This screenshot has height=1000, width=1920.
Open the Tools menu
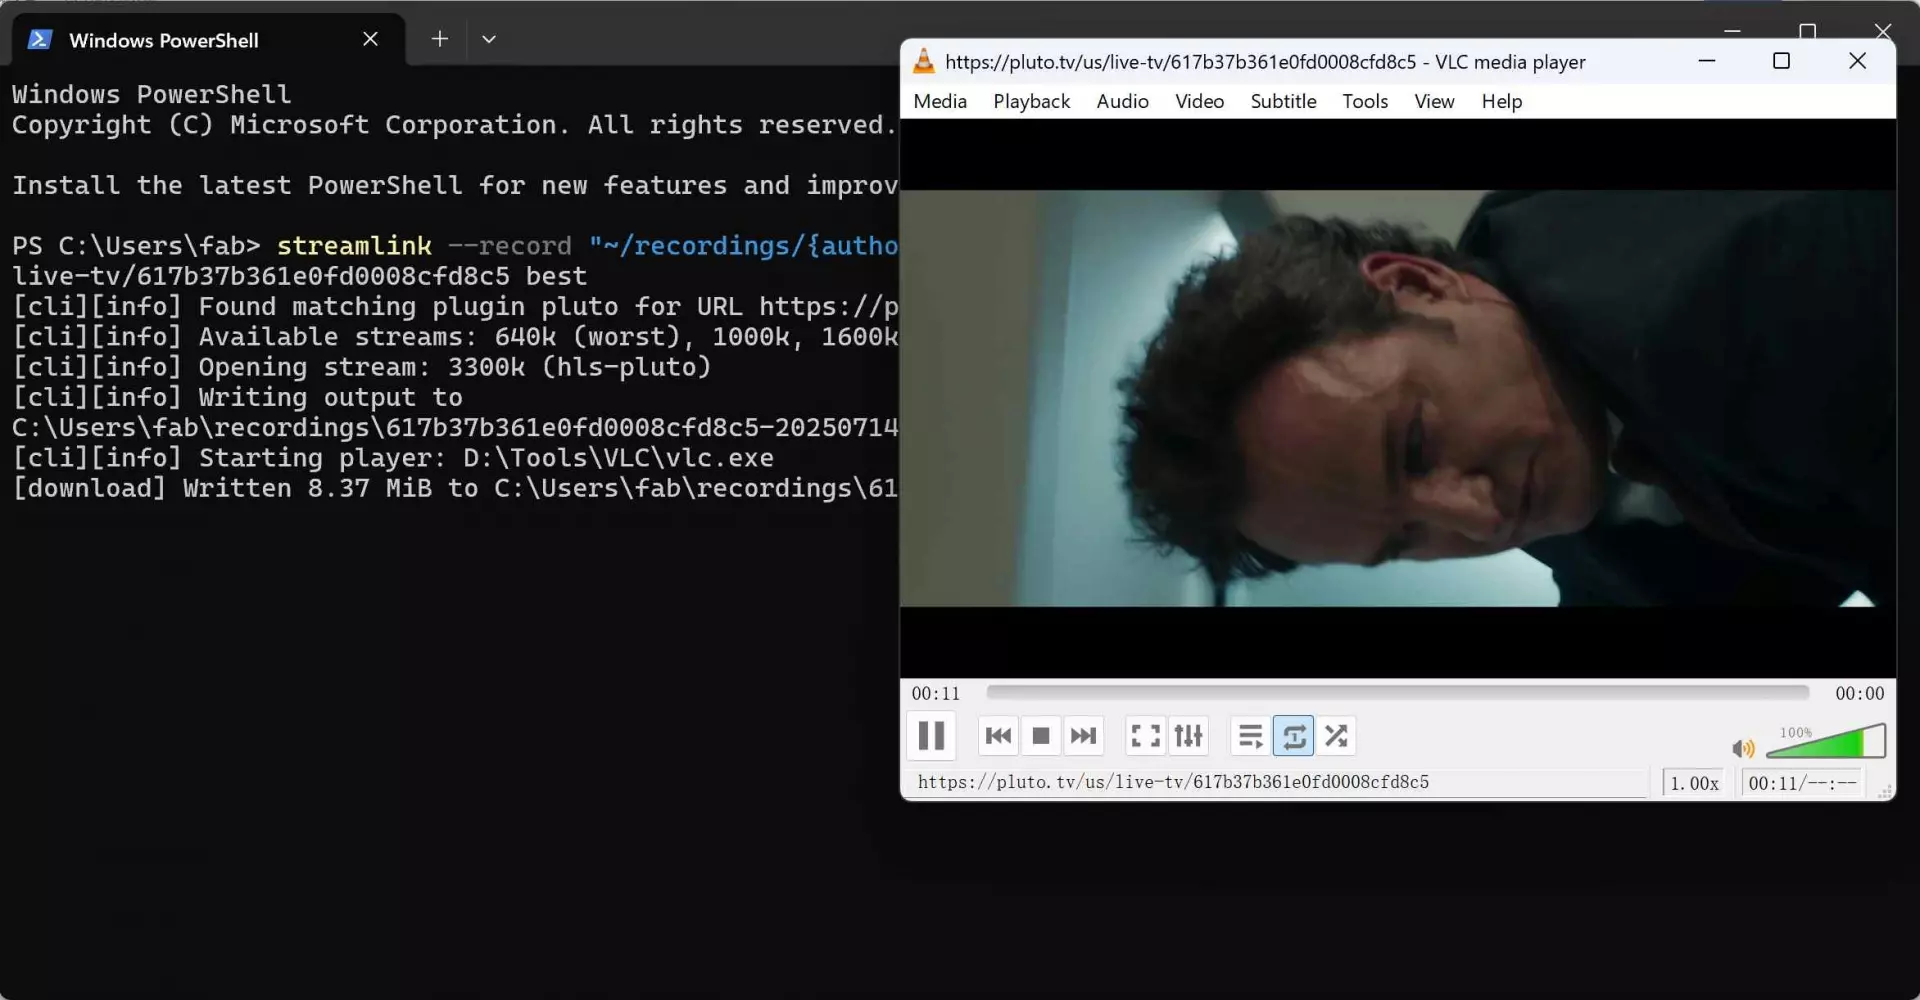[1365, 101]
